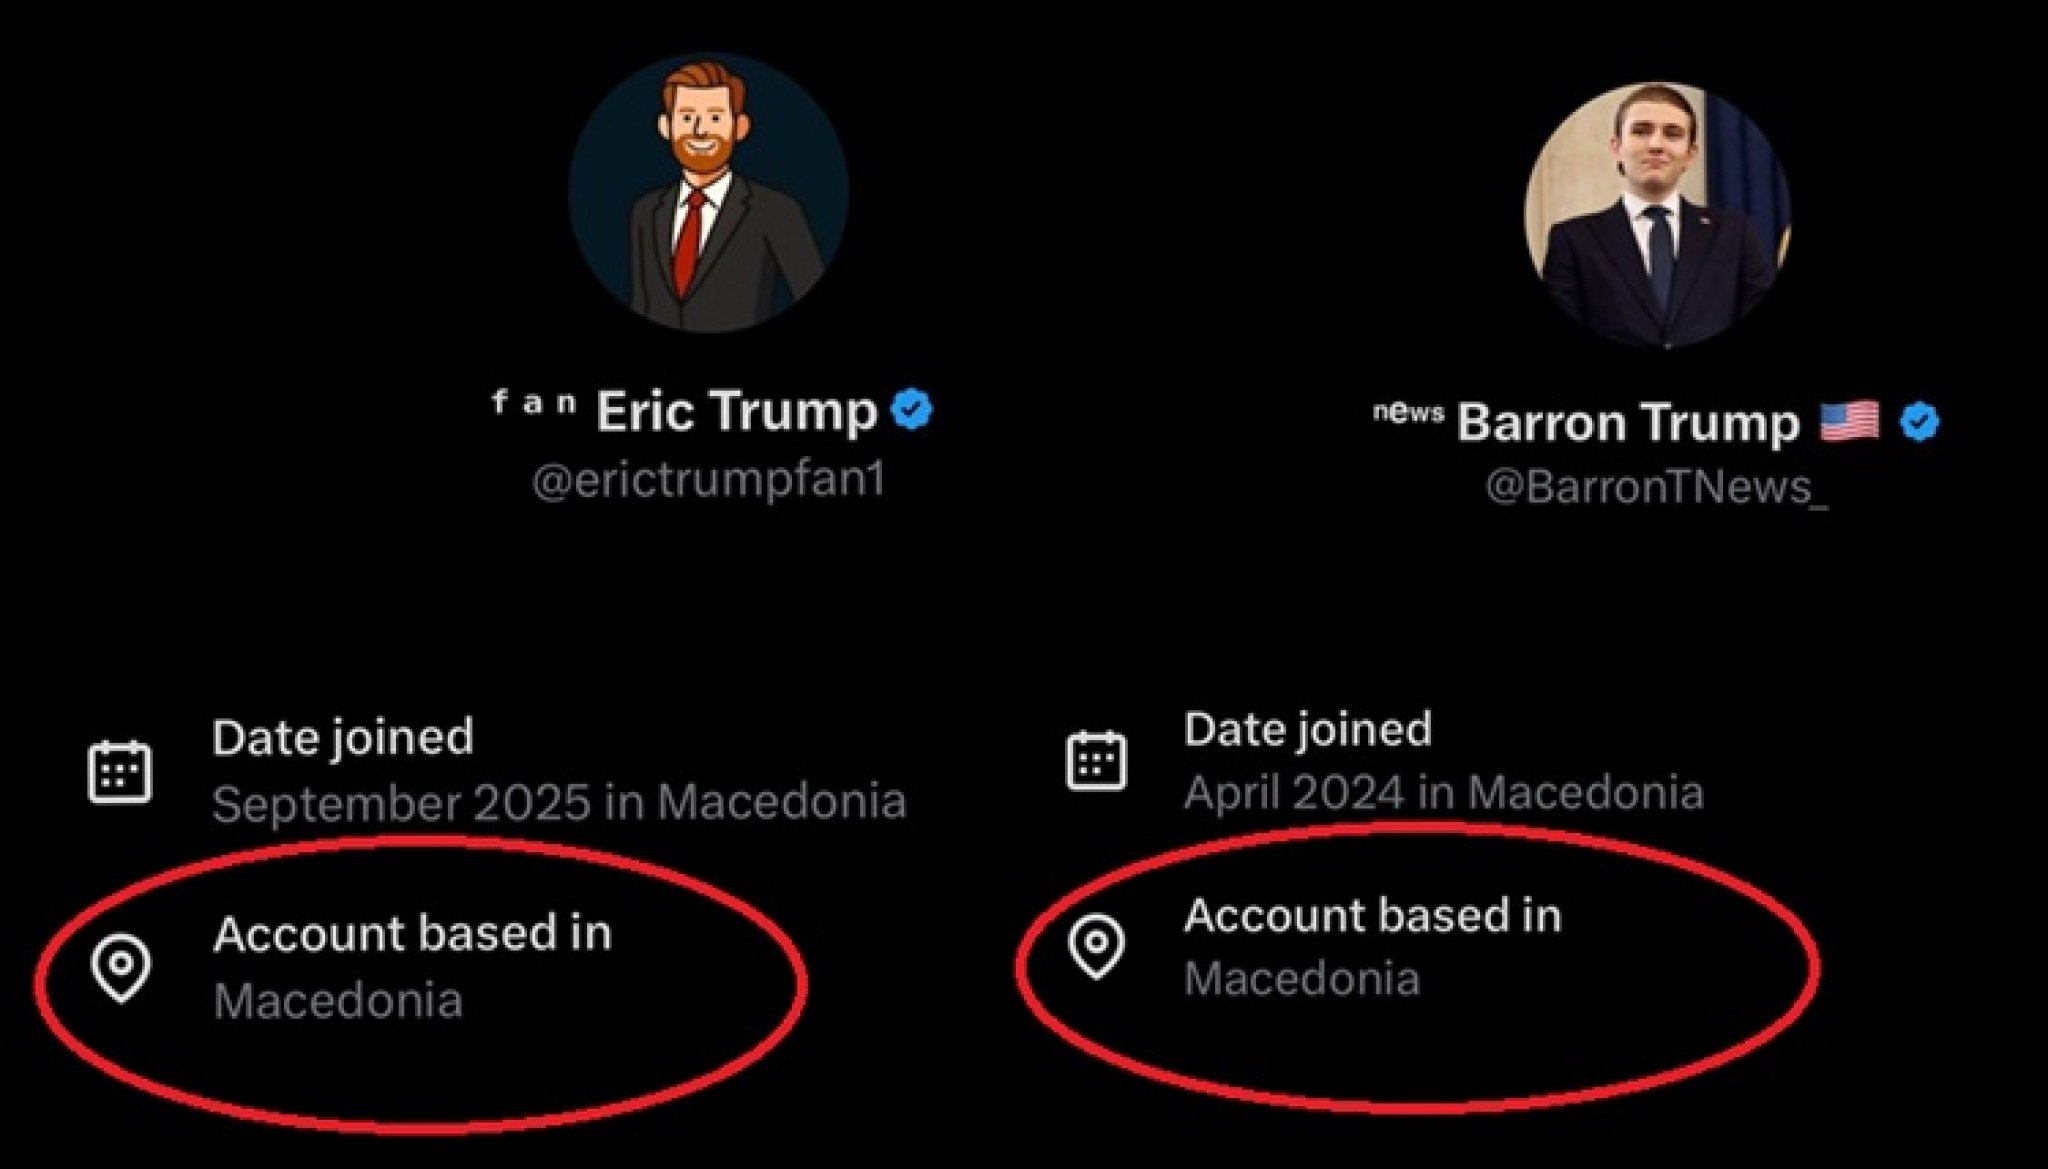This screenshot has height=1169, width=2048.
Task: Click the calendar icon beside April 2024
Action: click(x=1096, y=761)
